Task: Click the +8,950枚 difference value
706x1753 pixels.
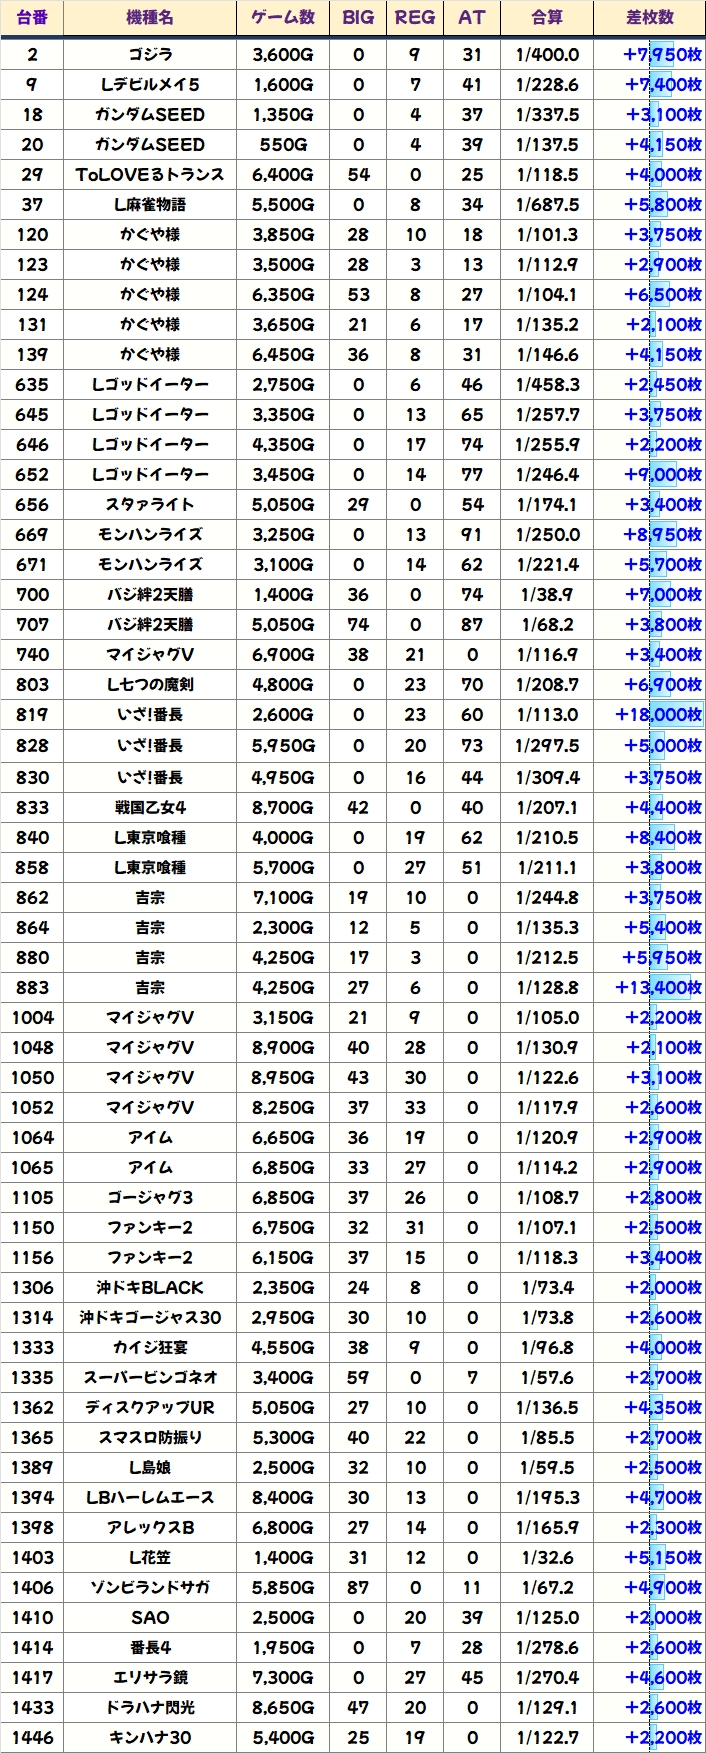Action: [x=663, y=535]
